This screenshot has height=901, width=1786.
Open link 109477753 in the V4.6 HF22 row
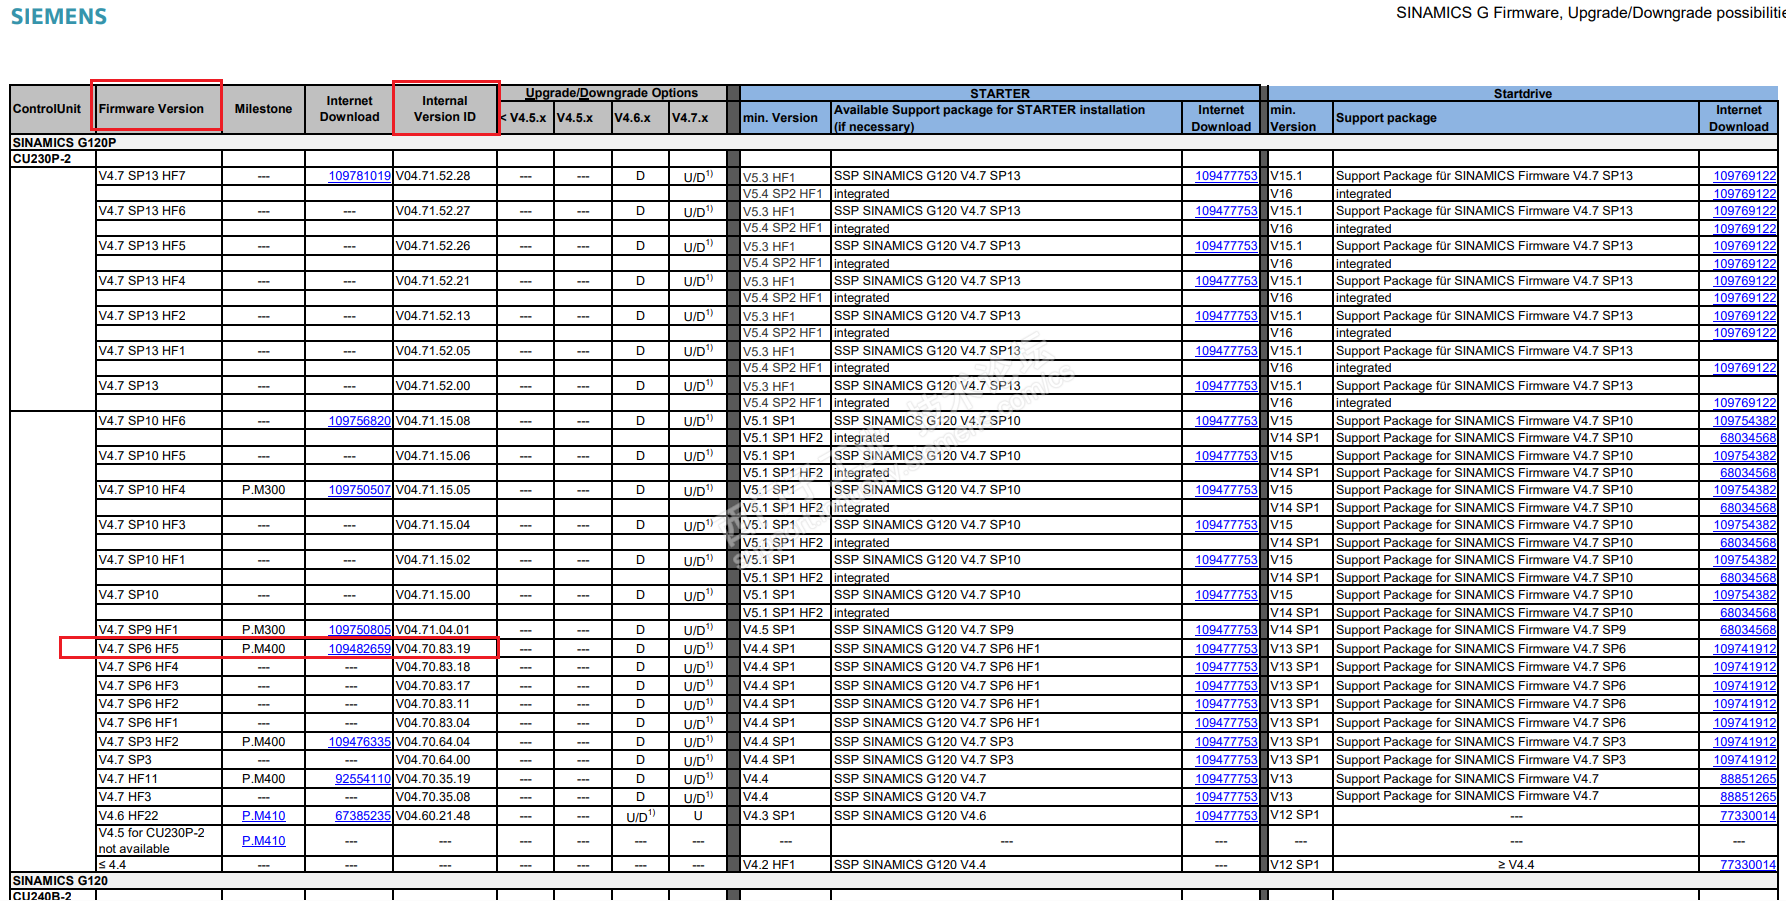point(1226,816)
